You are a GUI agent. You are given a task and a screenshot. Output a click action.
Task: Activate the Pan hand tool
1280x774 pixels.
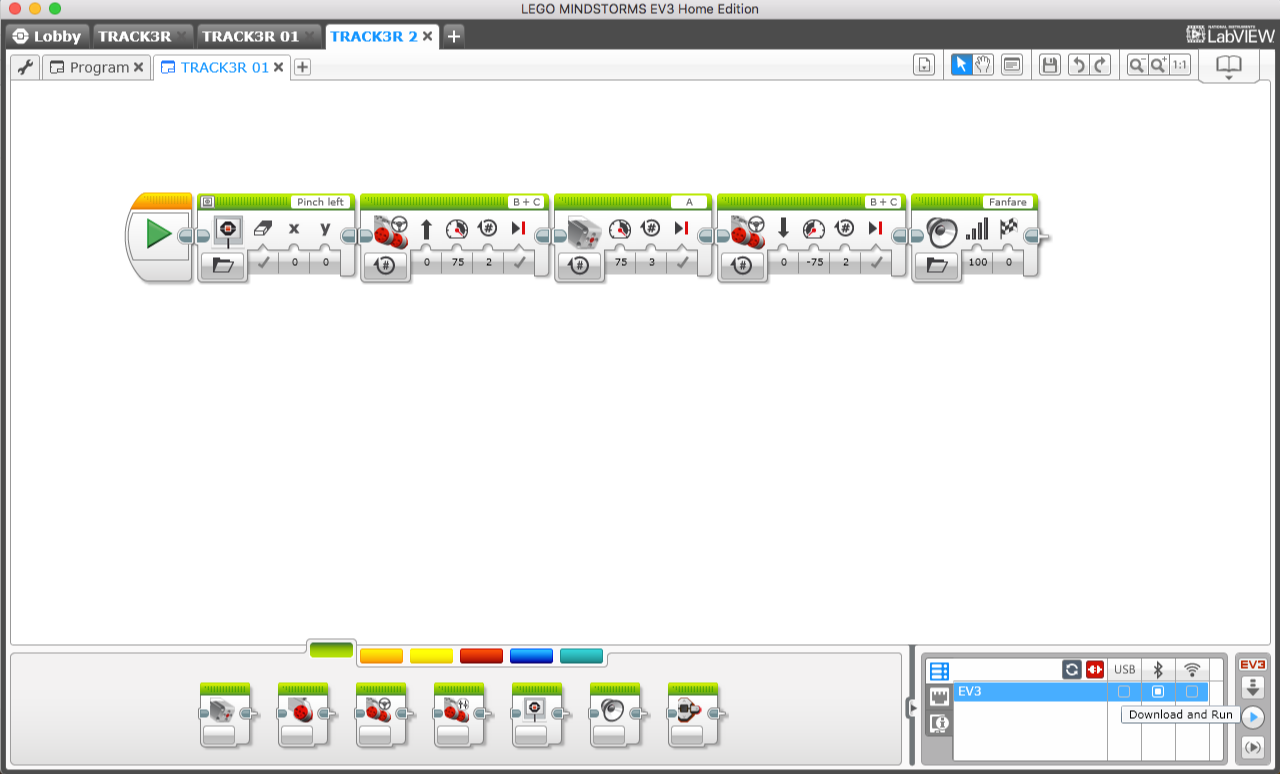pos(983,65)
